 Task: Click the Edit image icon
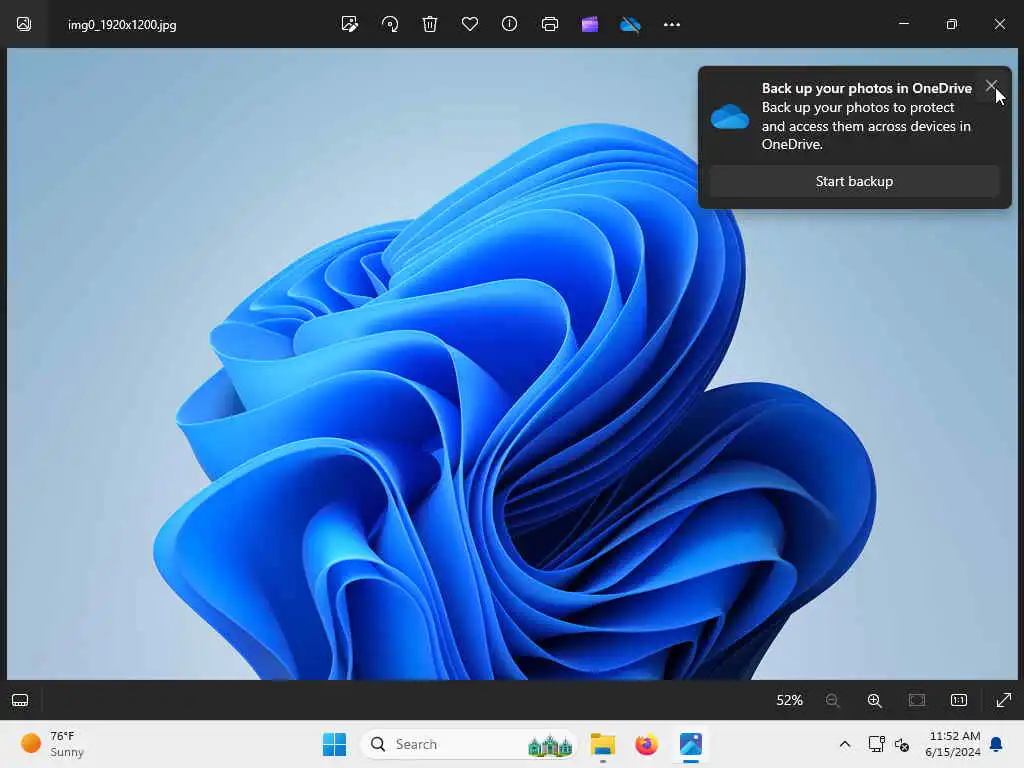pyautogui.click(x=349, y=24)
